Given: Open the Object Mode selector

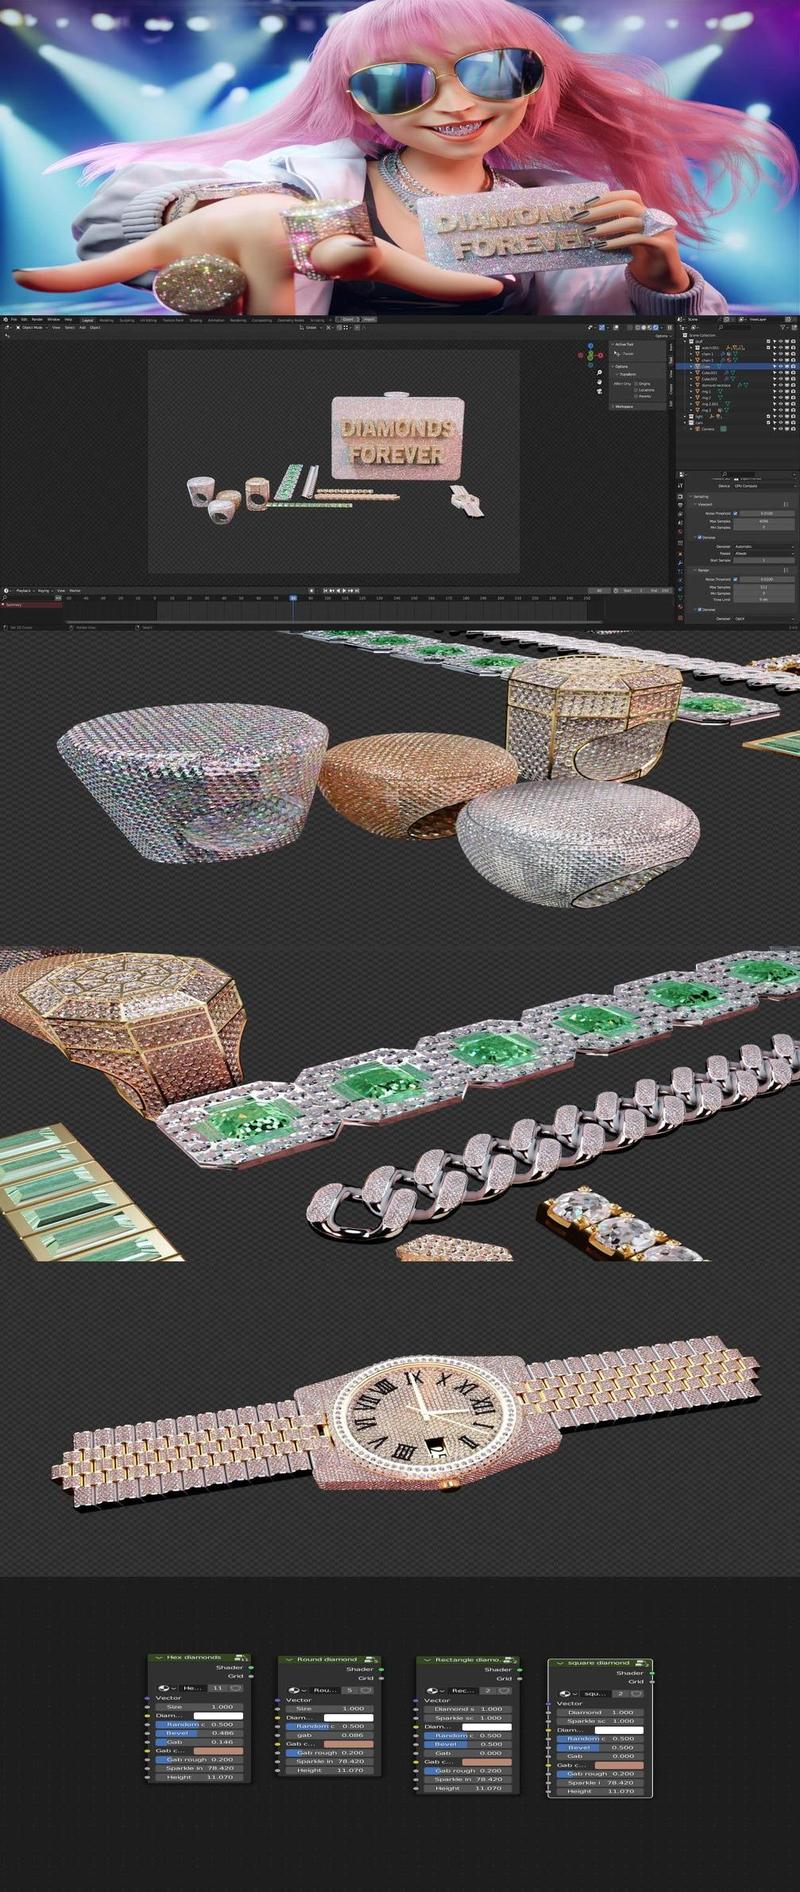Looking at the screenshot, I should [33, 326].
